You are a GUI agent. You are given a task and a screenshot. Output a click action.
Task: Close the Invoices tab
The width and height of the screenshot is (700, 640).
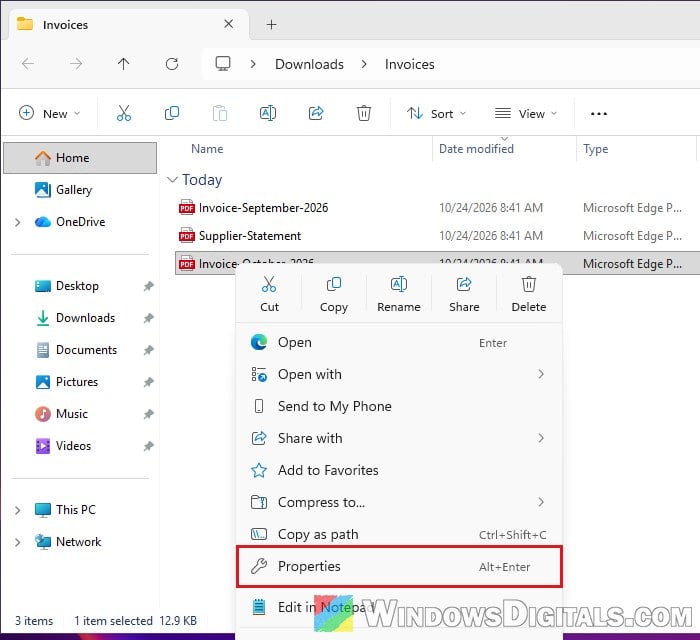click(229, 24)
